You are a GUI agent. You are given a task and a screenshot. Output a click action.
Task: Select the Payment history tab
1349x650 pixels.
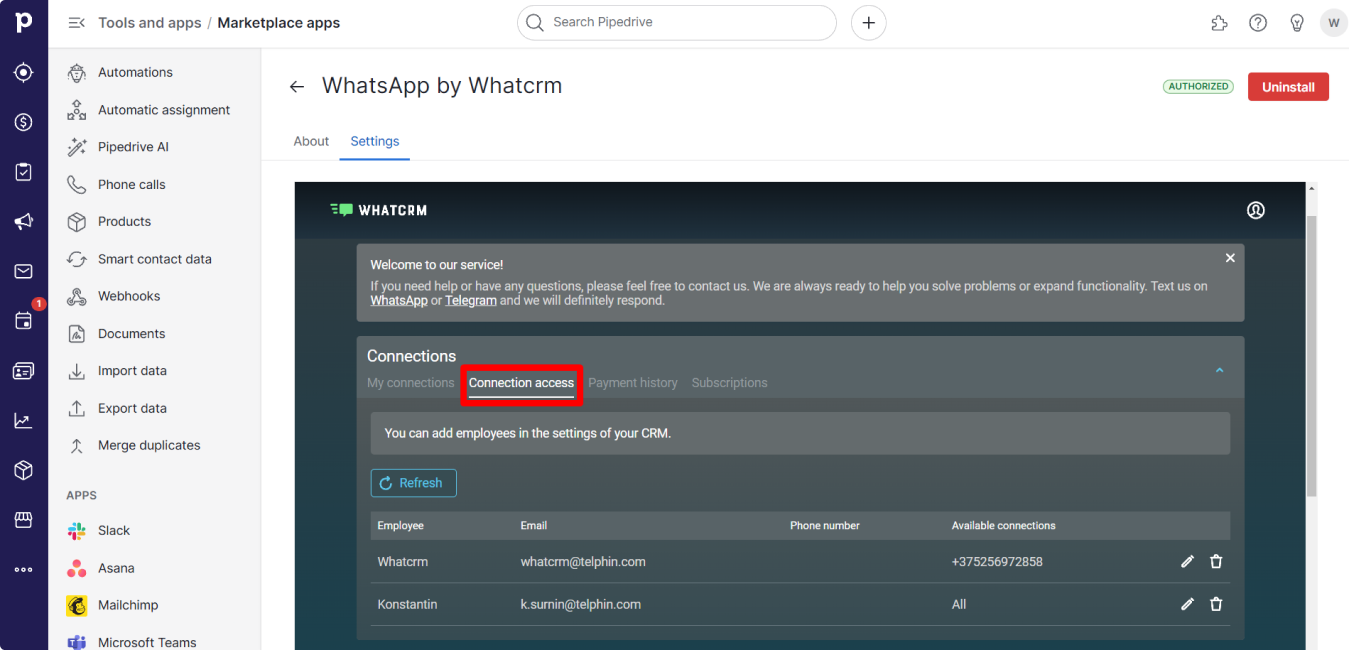632,383
